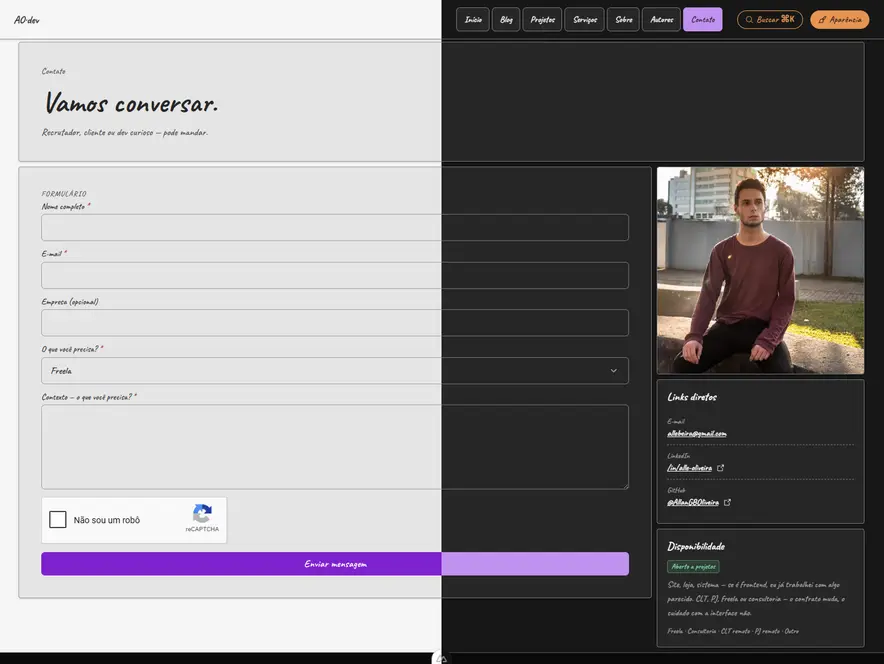This screenshot has width=884, height=664.
Task: Click external link icon next to LinkedIn
Action: click(x=721, y=468)
